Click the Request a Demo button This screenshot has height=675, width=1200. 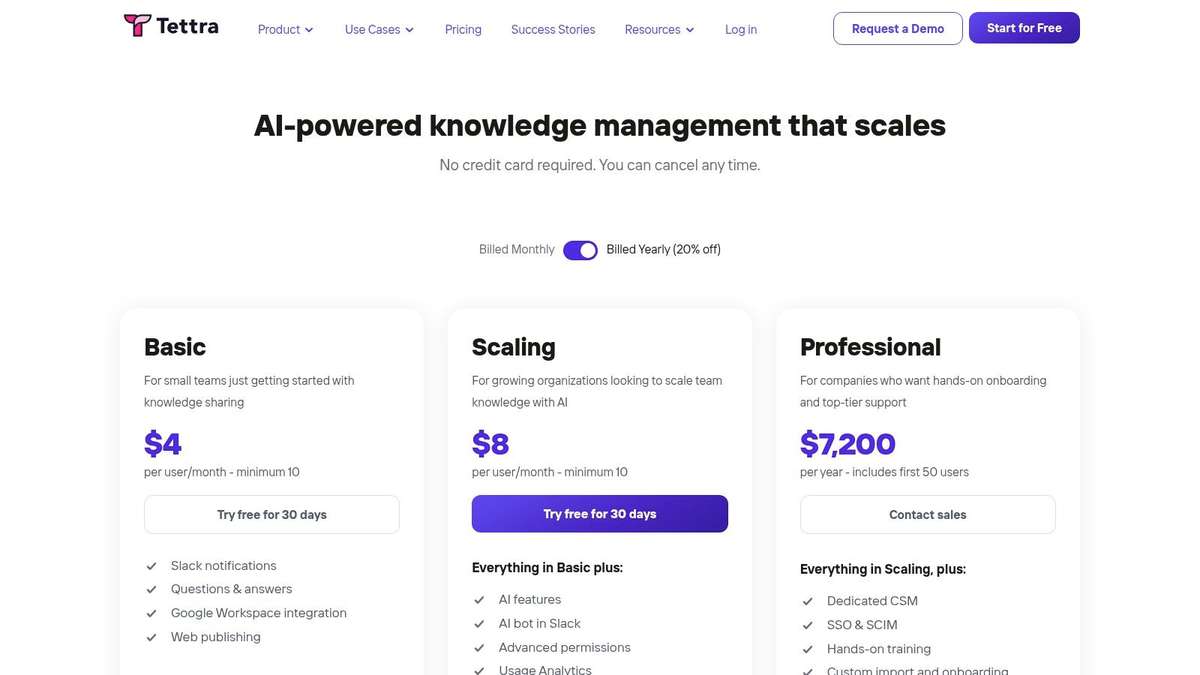coord(897,29)
